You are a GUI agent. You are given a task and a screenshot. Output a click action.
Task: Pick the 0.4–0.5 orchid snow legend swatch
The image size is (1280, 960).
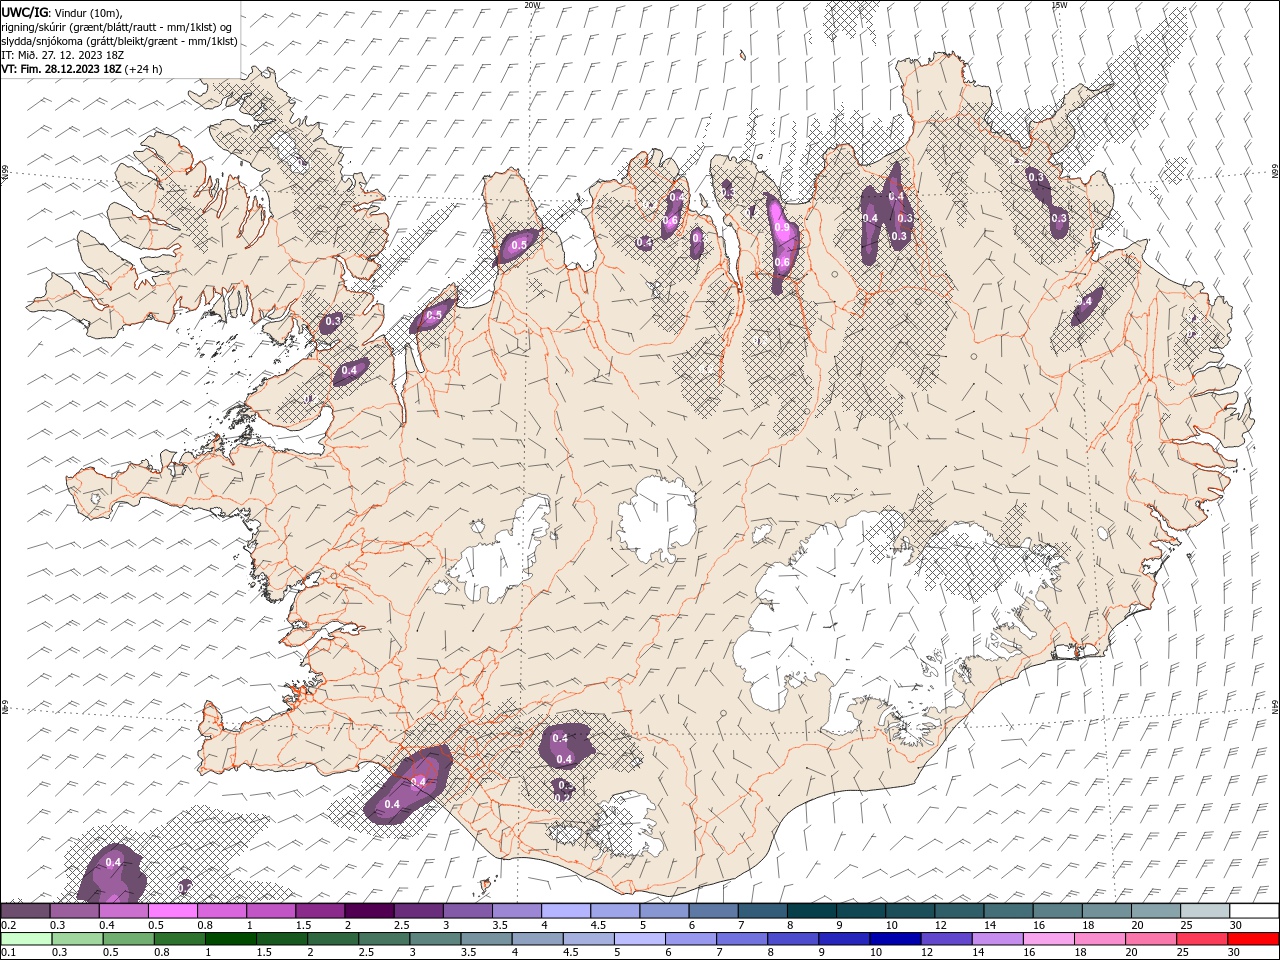124,911
